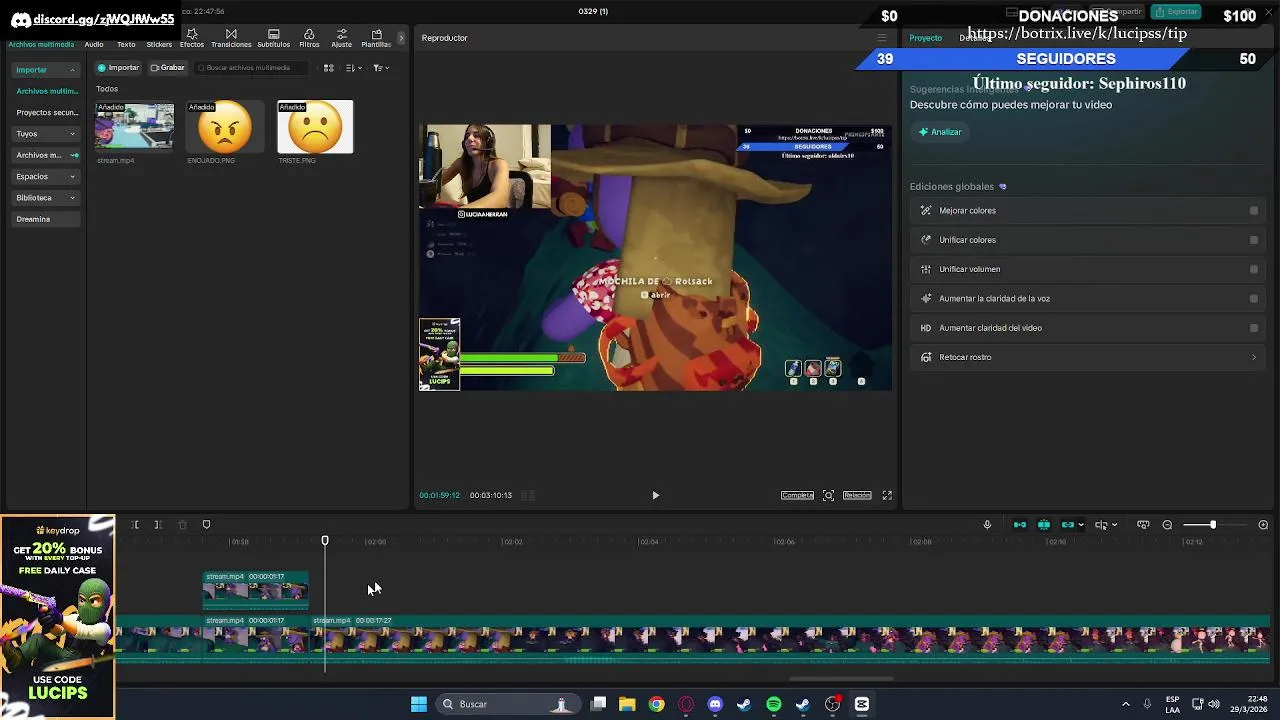Open Spotify from the taskbar

774,704
